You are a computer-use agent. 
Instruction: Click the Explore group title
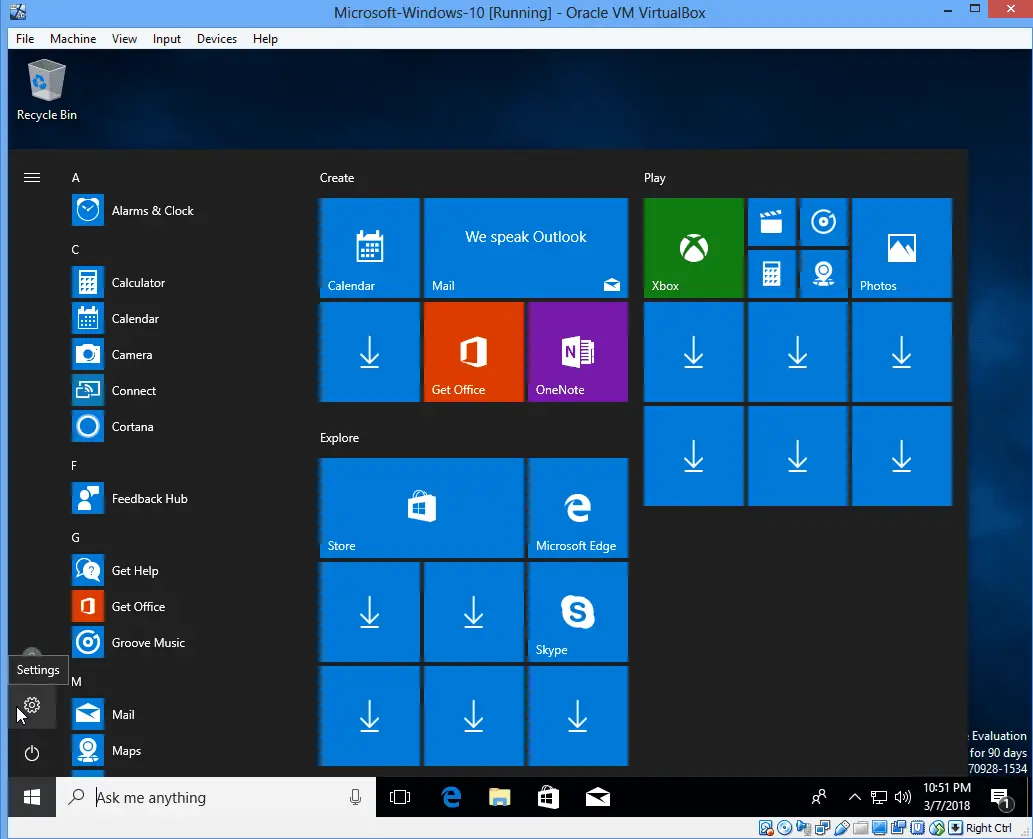click(339, 438)
